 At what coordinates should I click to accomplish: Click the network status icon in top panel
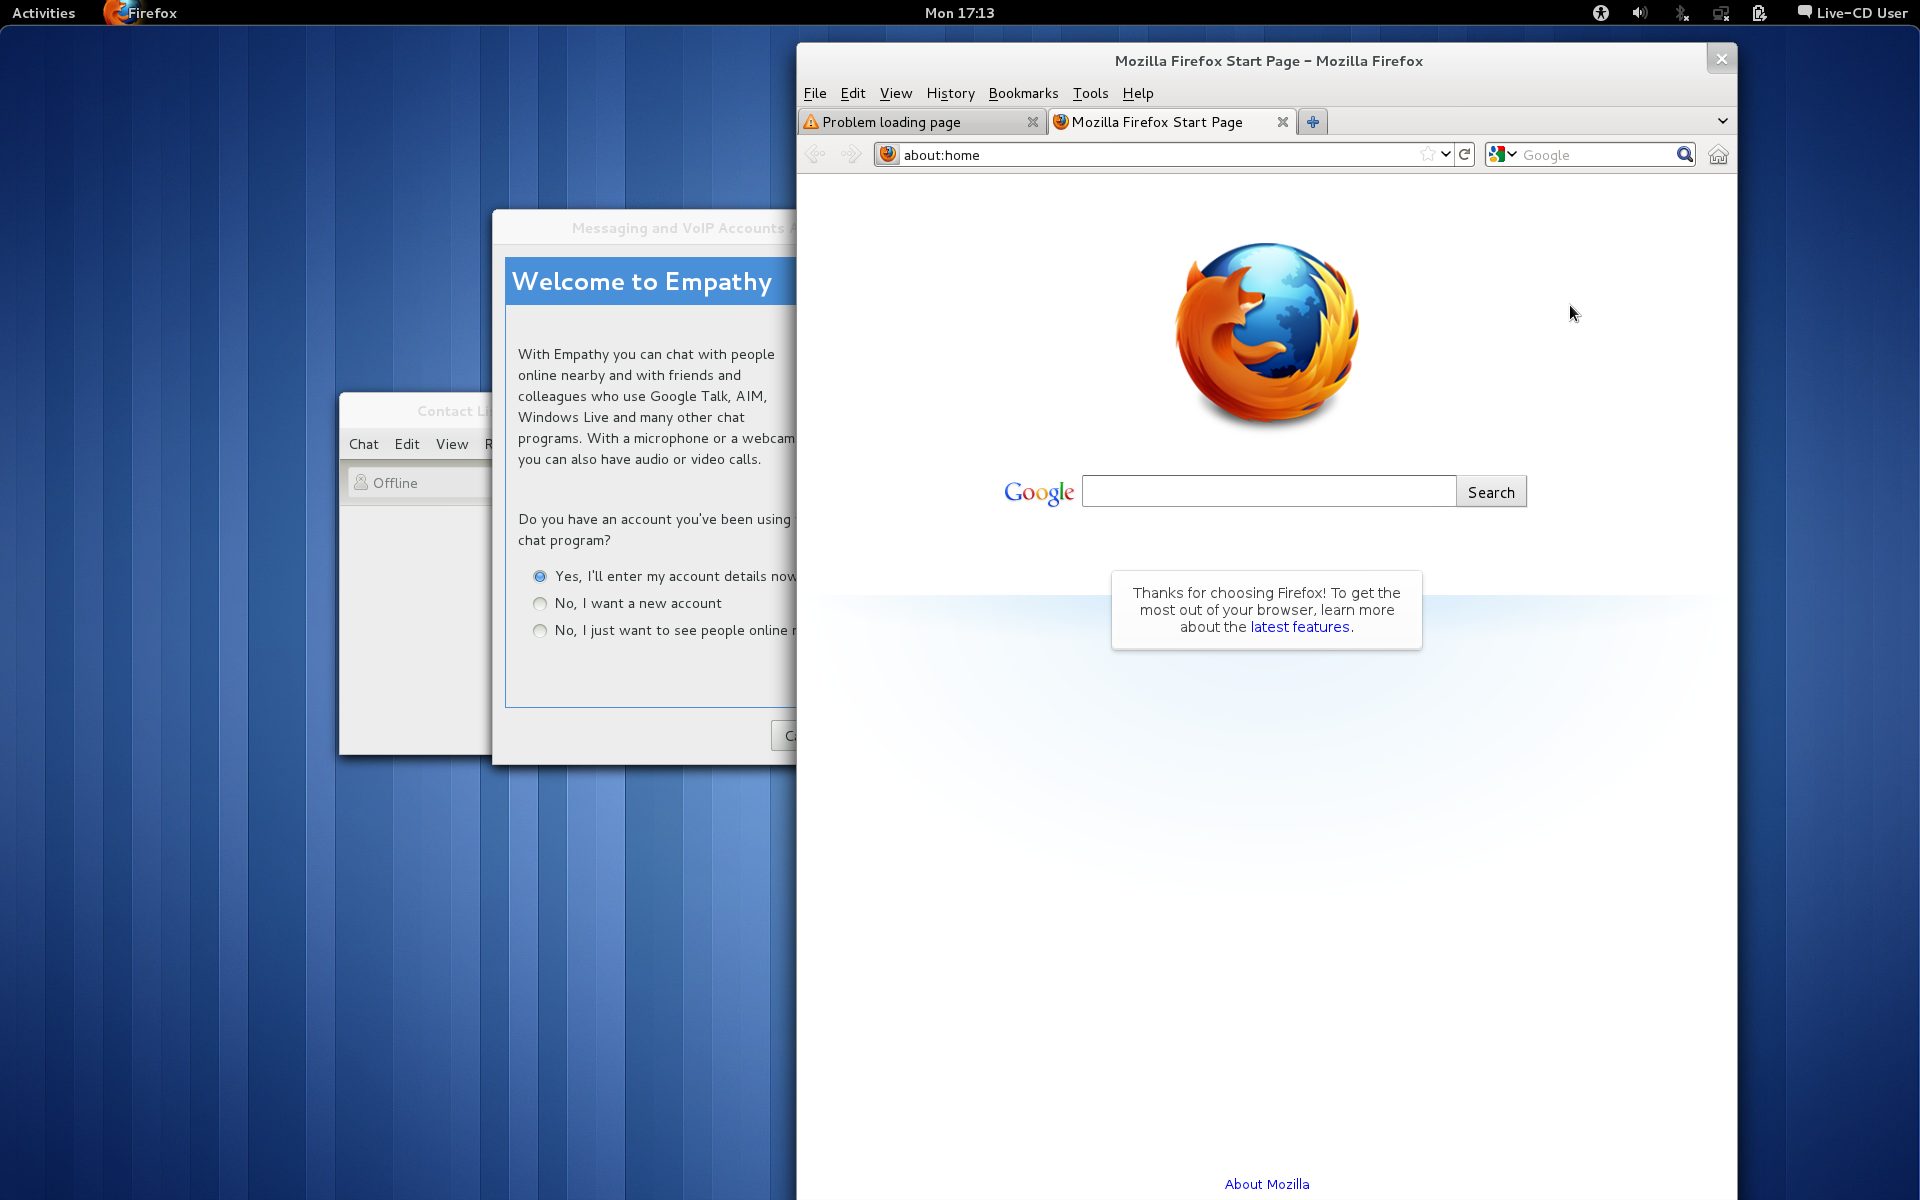click(1721, 13)
